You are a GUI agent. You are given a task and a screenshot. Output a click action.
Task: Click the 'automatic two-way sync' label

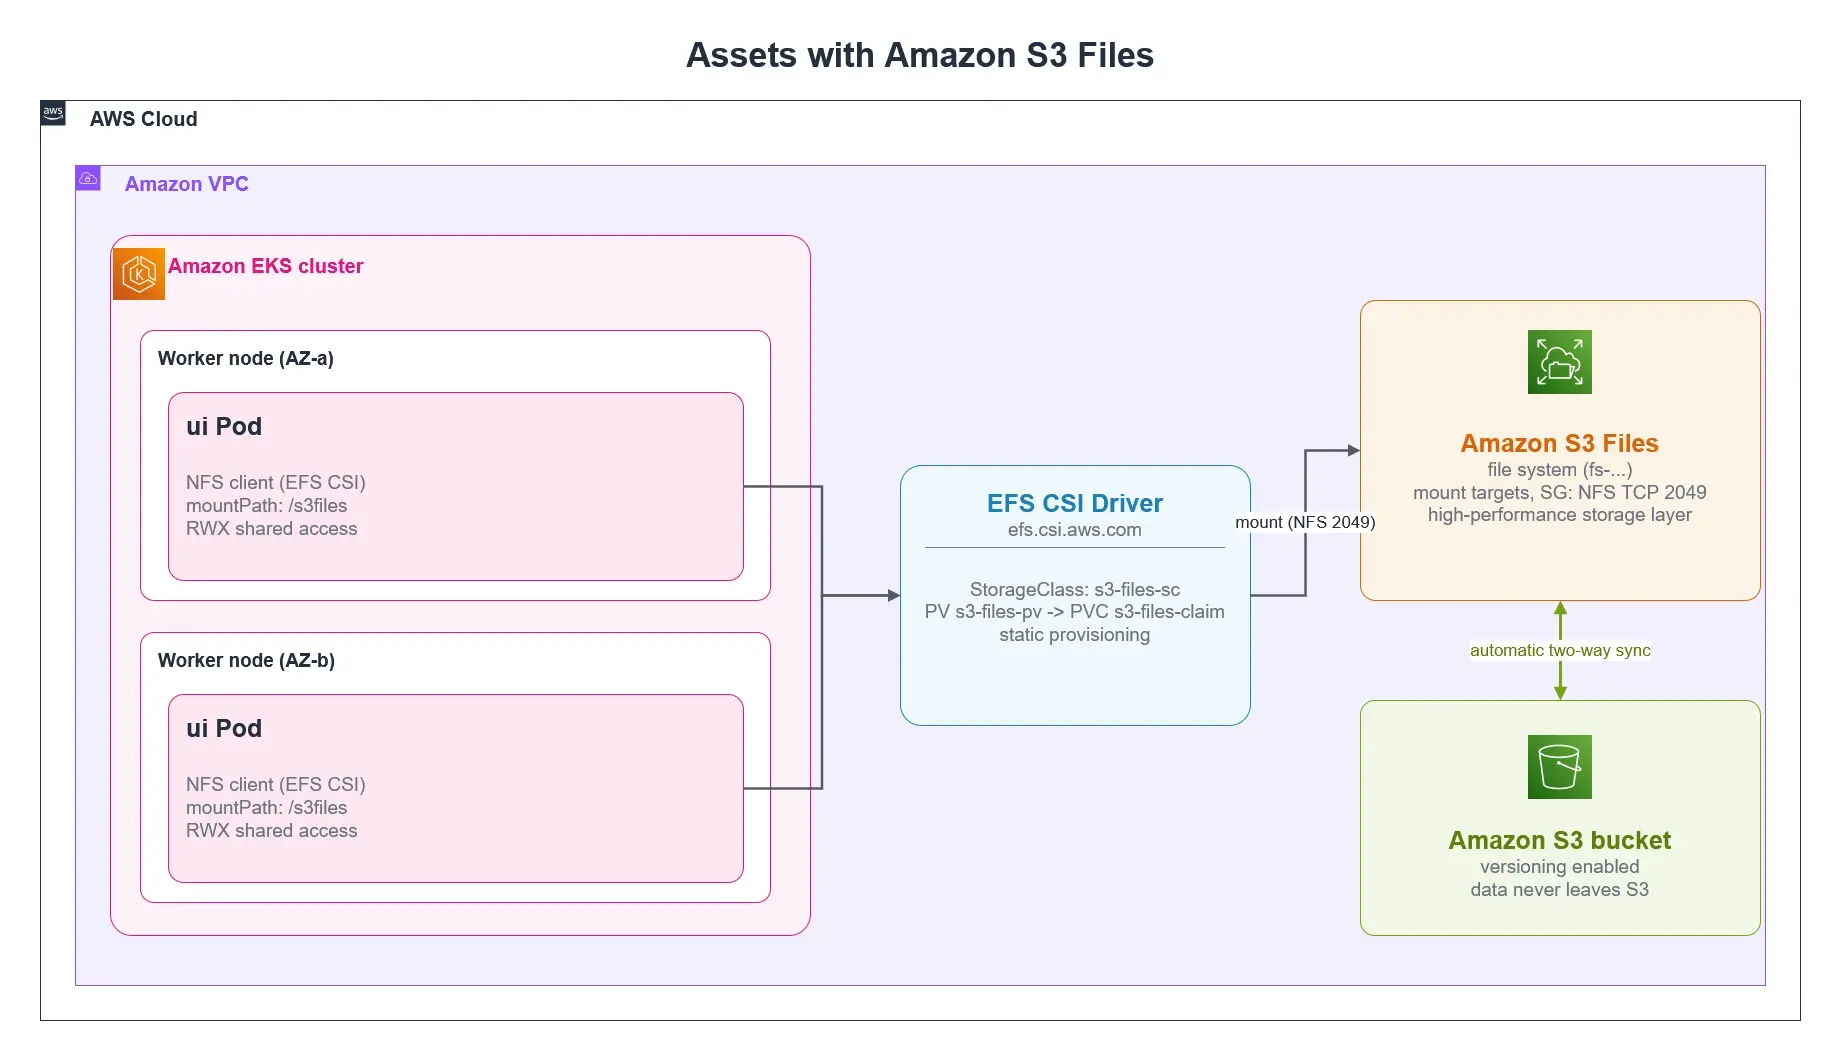(1560, 650)
